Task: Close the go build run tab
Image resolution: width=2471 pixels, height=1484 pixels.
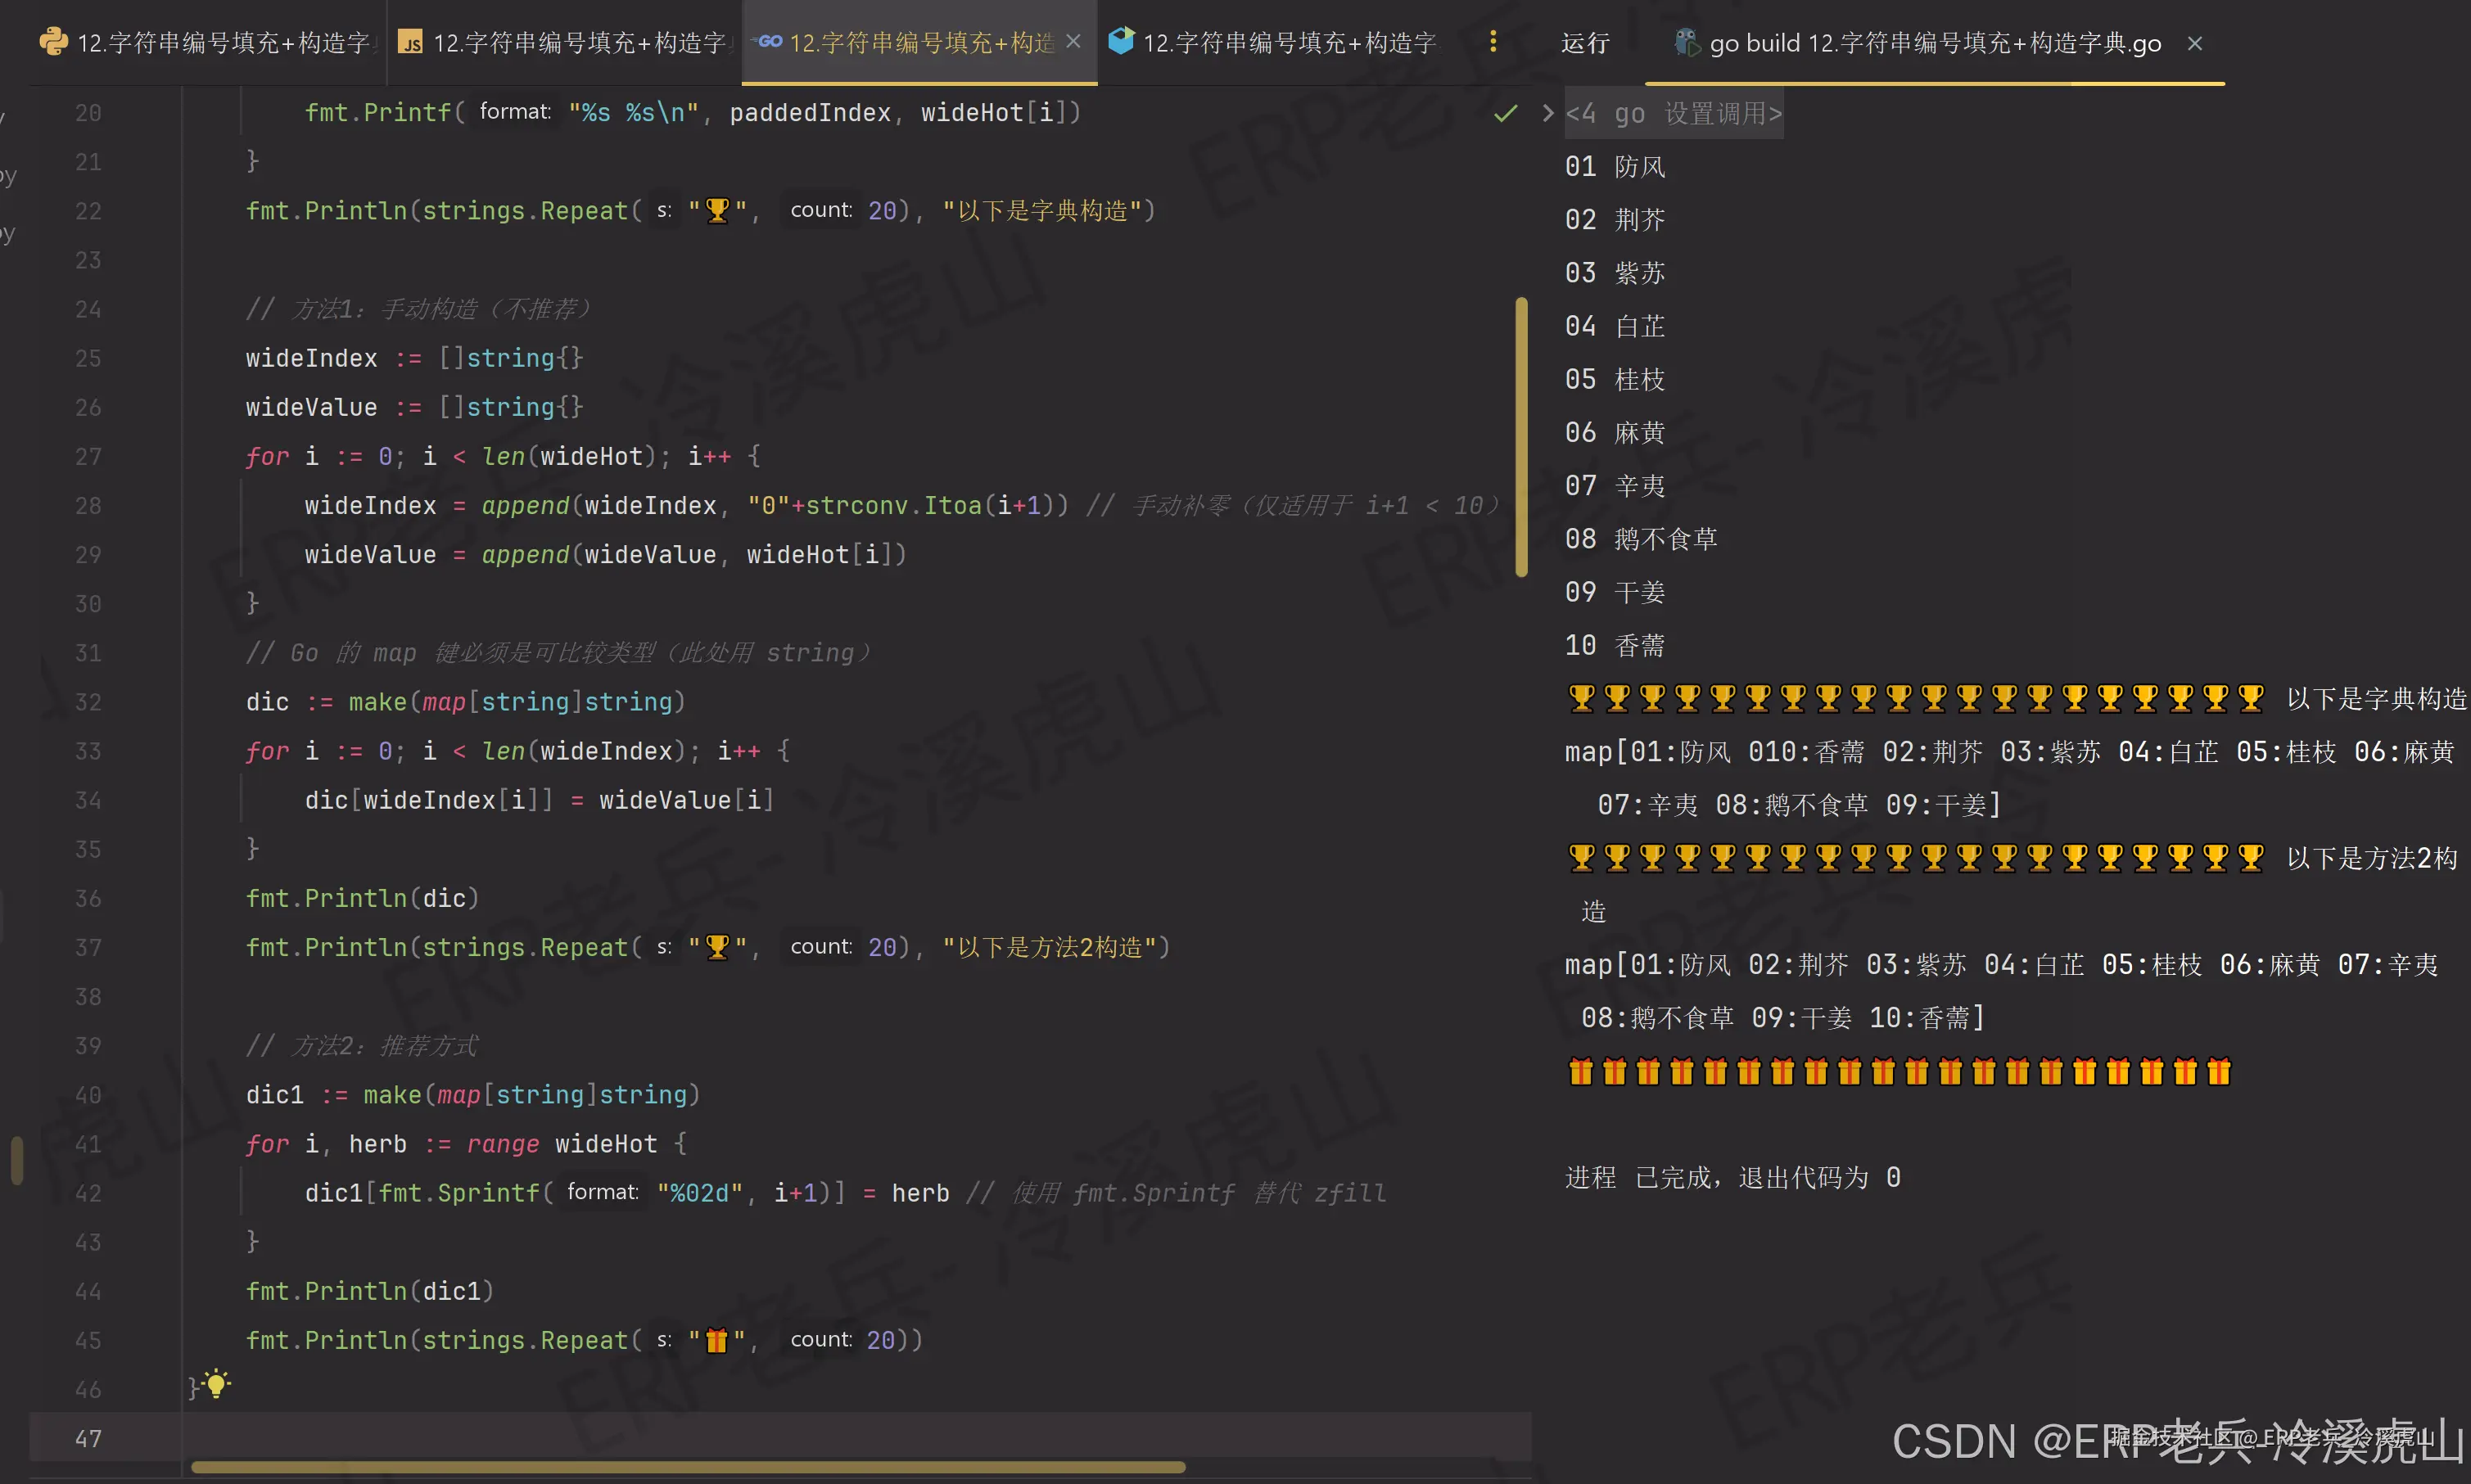Action: (x=2194, y=43)
